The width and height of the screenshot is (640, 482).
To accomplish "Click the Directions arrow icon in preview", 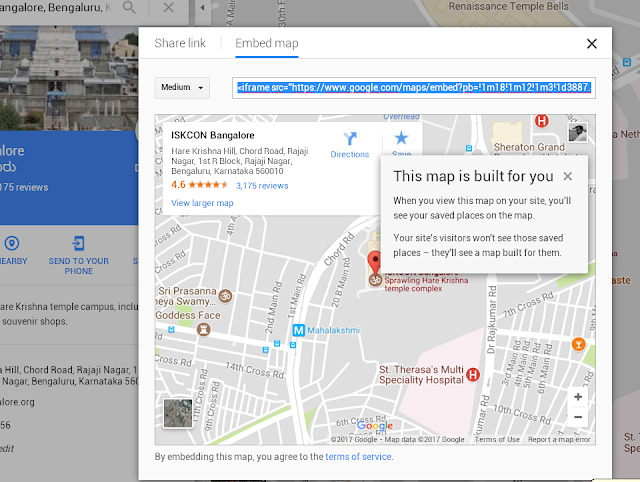I will pos(350,139).
